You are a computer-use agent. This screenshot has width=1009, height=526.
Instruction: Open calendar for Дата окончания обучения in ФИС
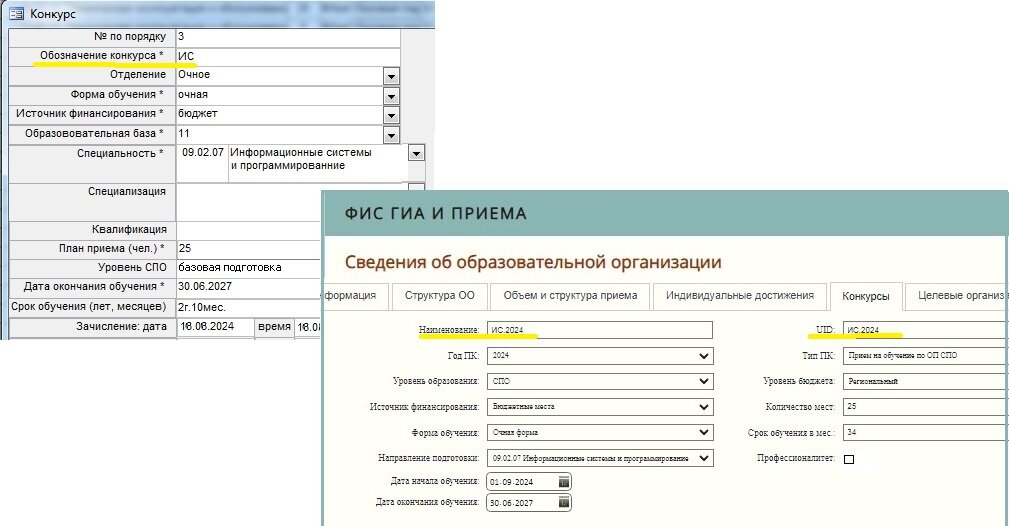click(x=564, y=502)
